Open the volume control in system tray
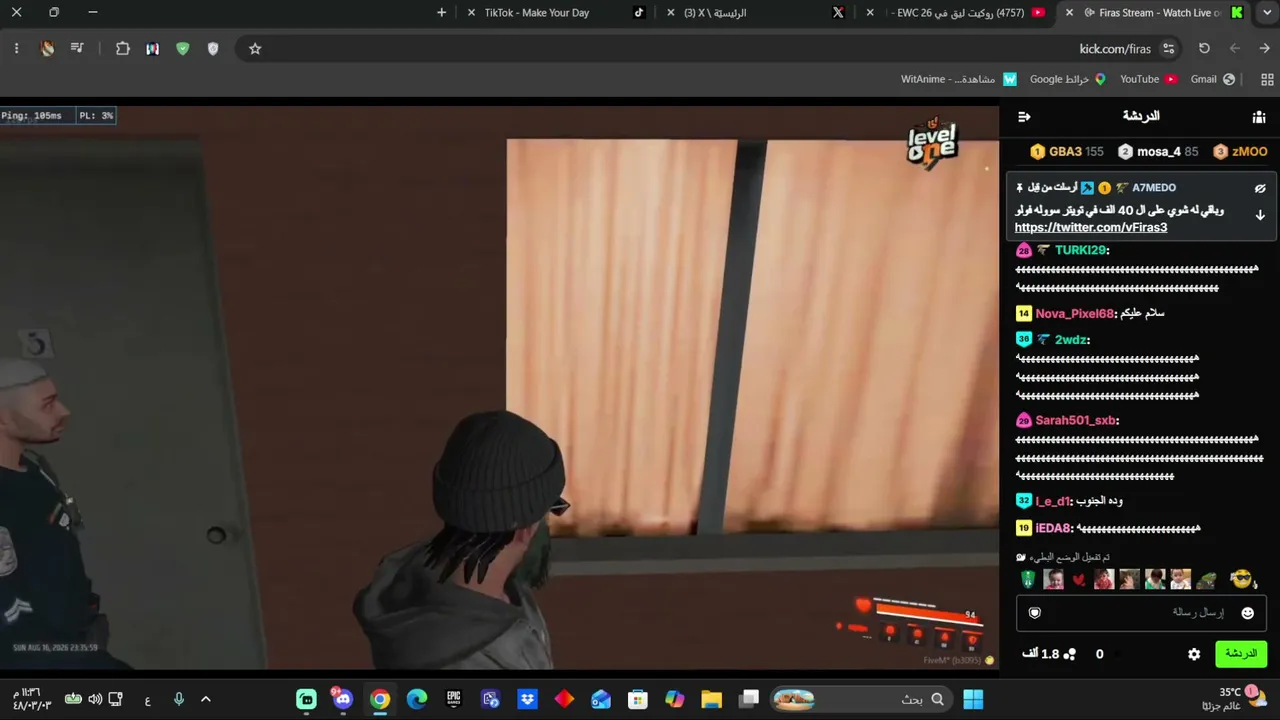Viewport: 1280px width, 720px height. (94, 699)
